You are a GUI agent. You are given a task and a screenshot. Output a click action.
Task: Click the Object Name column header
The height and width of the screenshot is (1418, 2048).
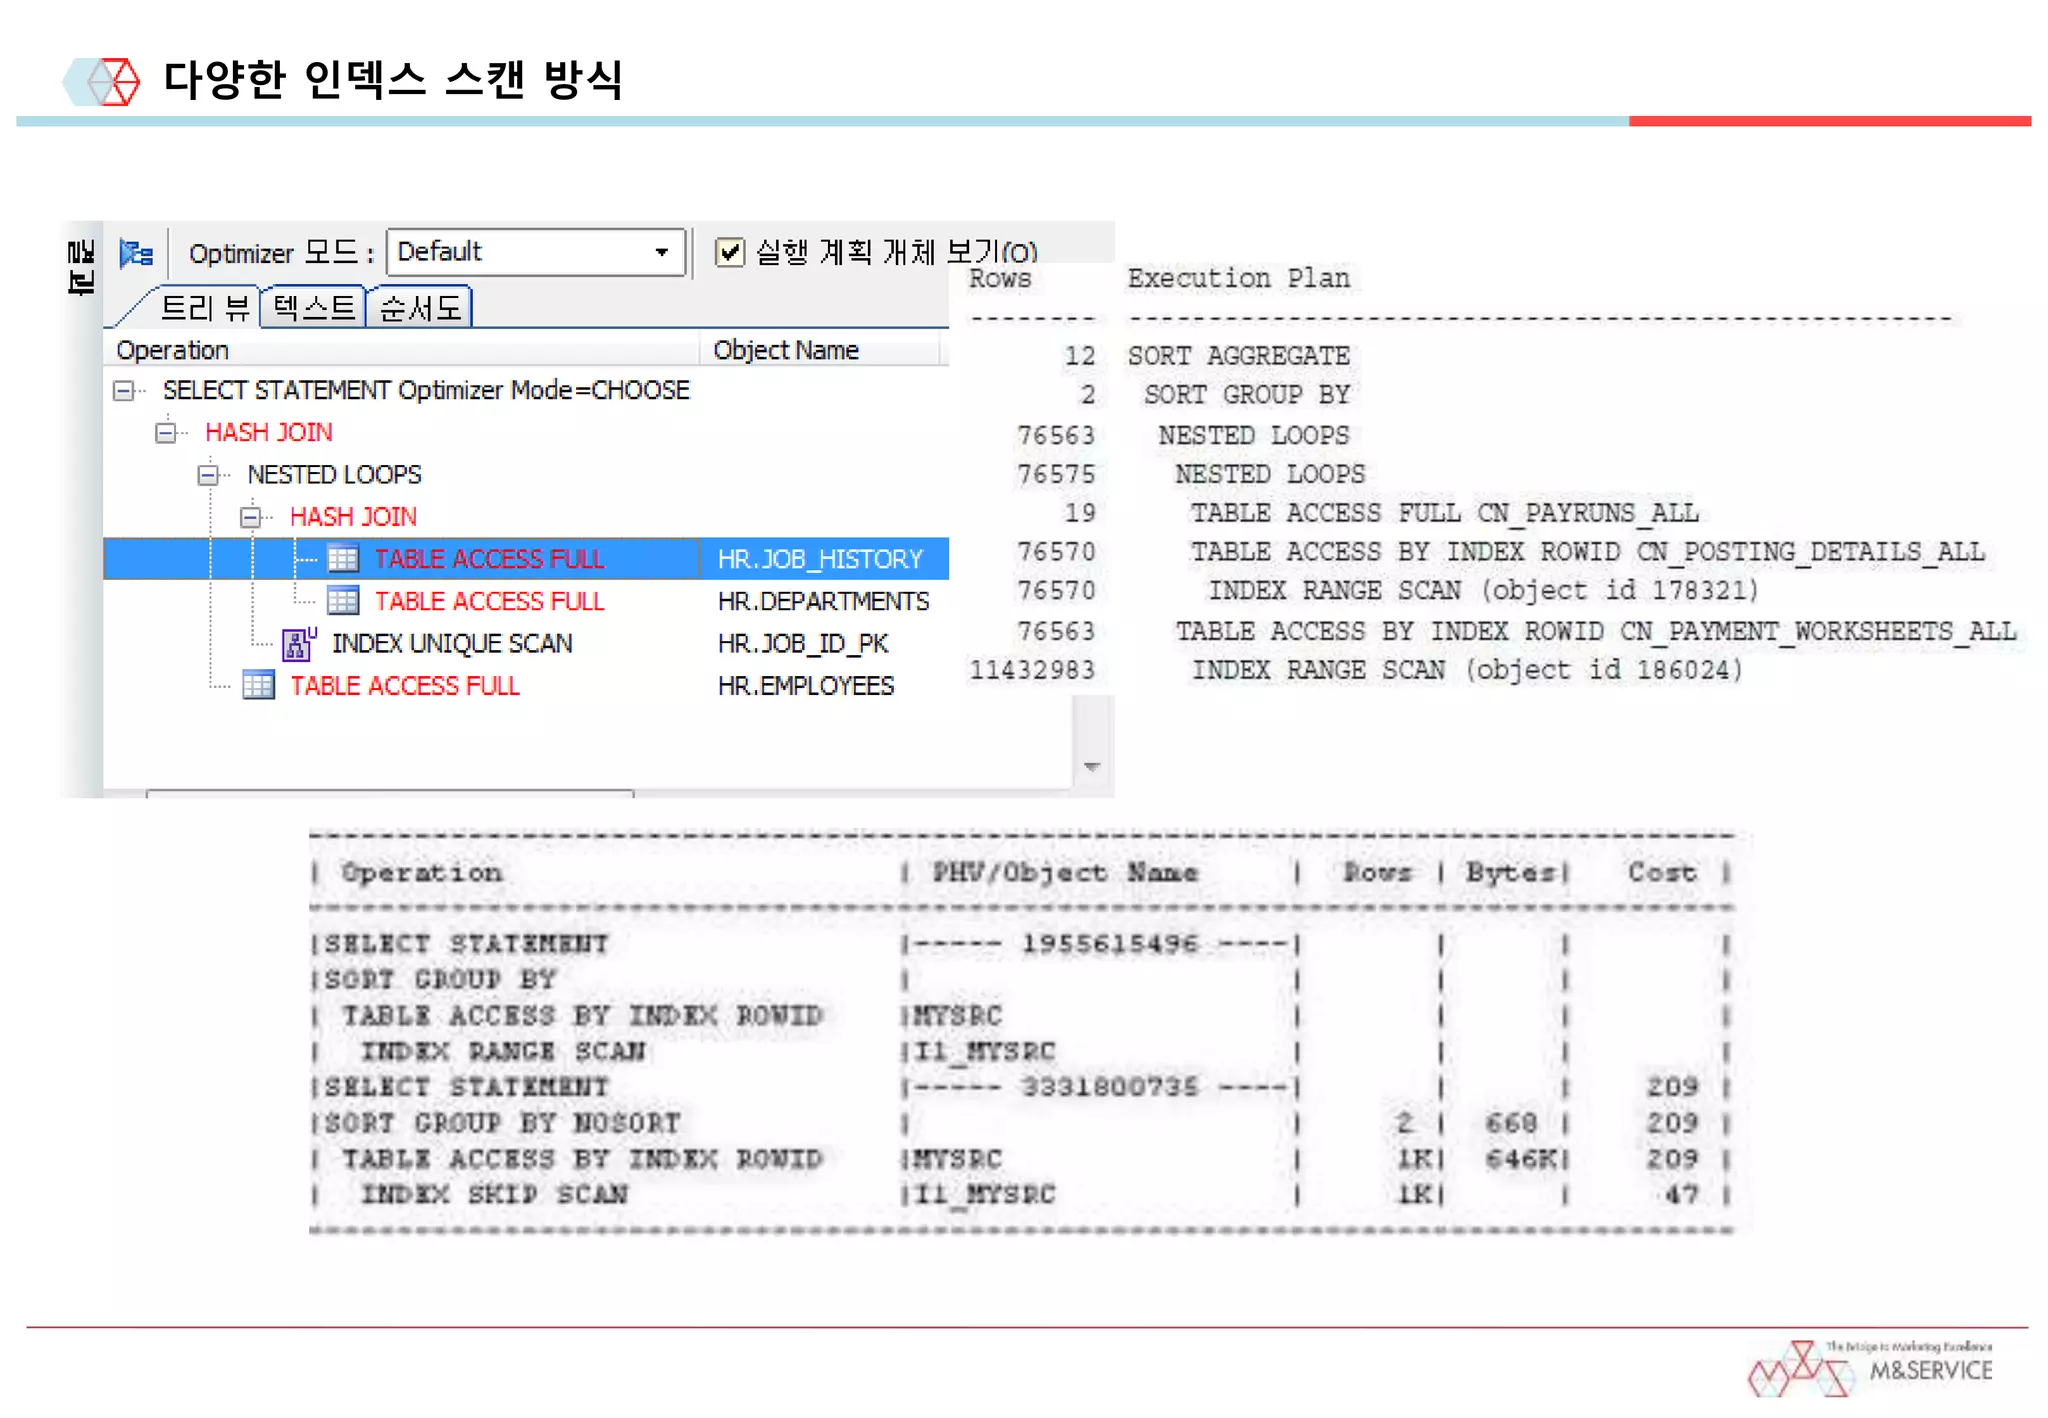(786, 350)
